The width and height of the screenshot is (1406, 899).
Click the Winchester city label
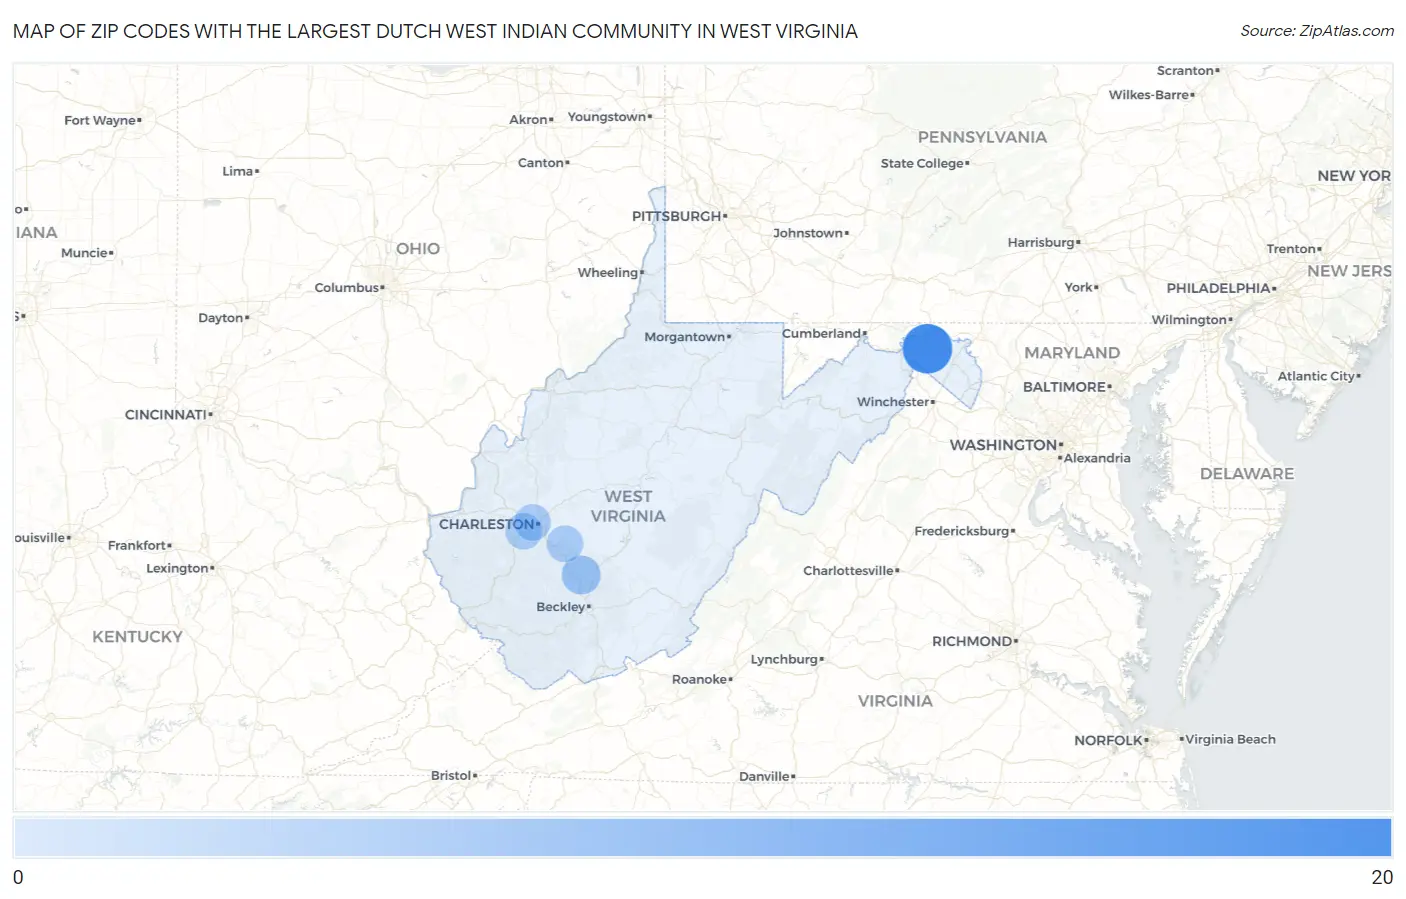pyautogui.click(x=894, y=402)
